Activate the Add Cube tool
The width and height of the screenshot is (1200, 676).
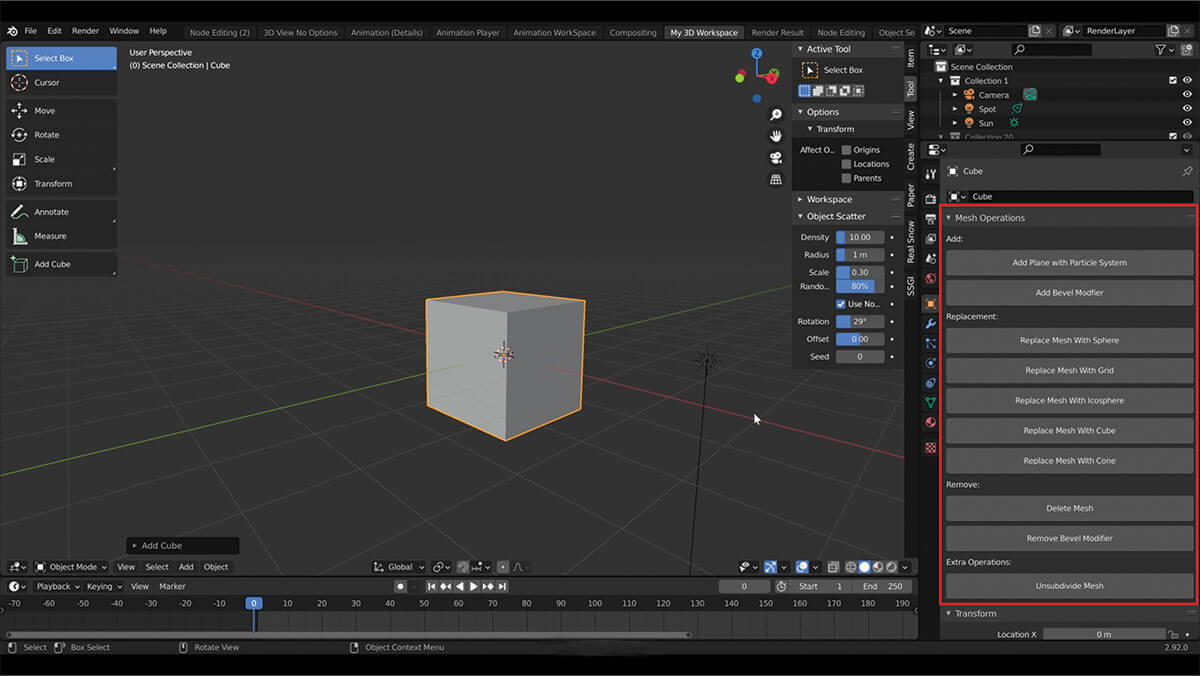click(x=52, y=265)
